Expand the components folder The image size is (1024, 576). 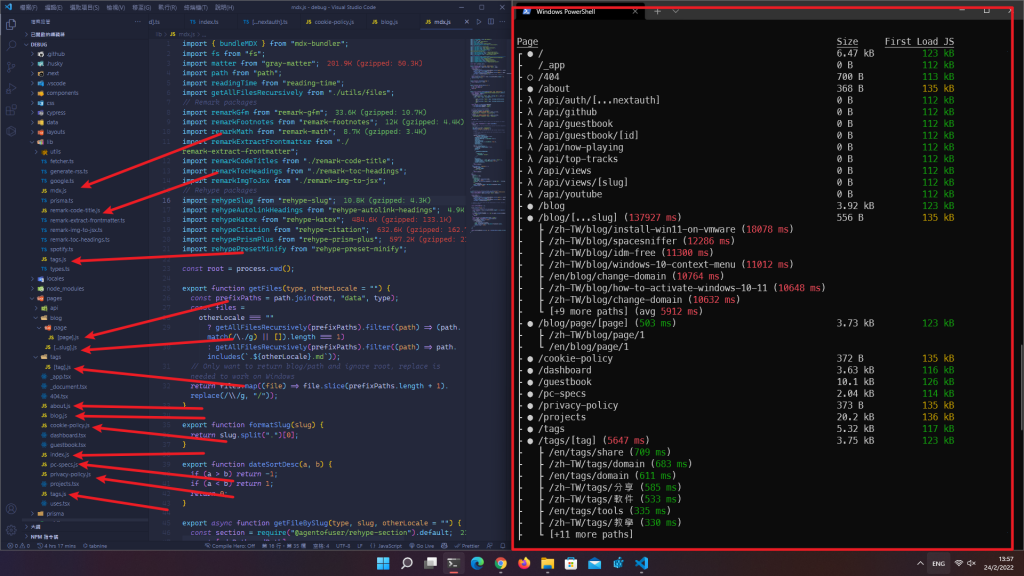(x=62, y=92)
